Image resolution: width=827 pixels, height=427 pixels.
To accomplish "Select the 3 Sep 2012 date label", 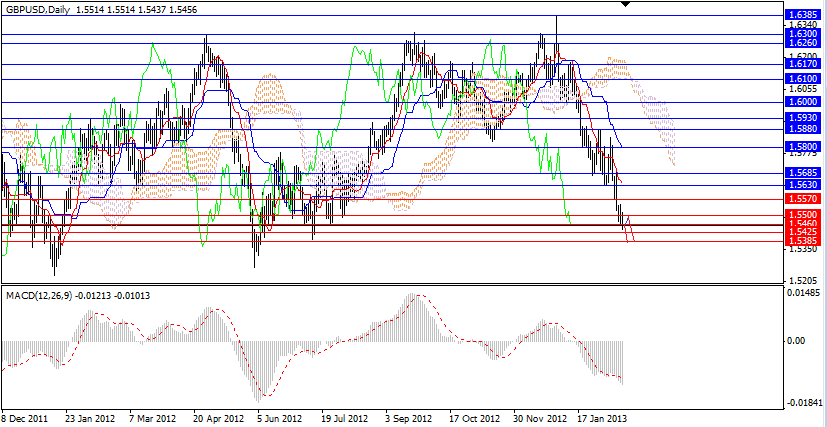I will pos(408,418).
